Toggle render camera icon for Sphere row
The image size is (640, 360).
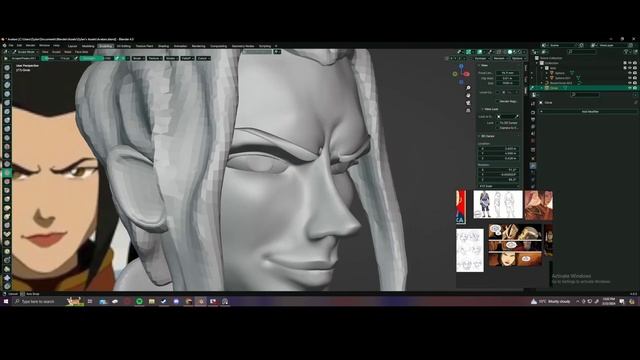(x=635, y=73)
